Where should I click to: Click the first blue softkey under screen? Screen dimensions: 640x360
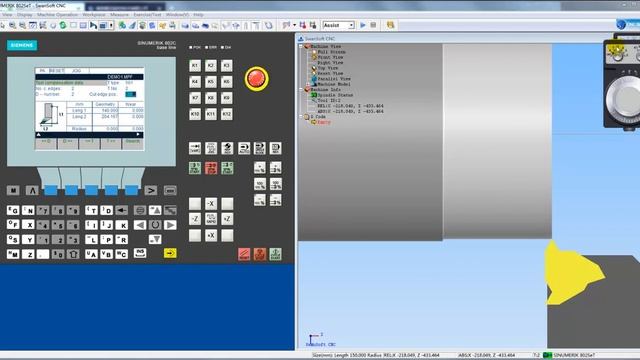point(51,190)
